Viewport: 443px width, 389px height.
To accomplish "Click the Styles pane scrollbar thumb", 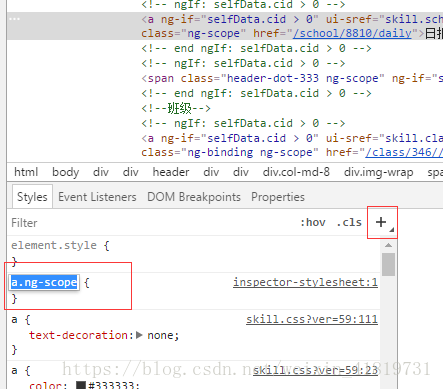I will click(388, 264).
